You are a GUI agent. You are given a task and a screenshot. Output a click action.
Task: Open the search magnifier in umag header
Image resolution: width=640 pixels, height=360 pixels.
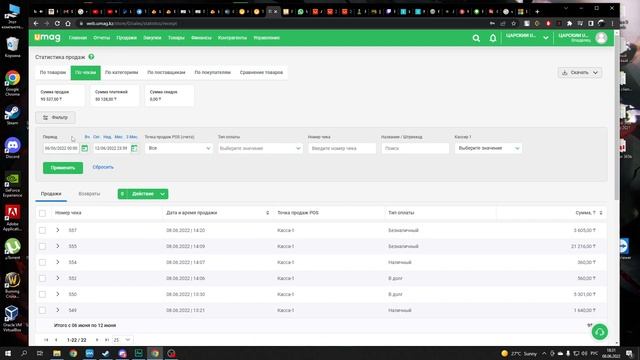pyautogui.click(x=476, y=38)
